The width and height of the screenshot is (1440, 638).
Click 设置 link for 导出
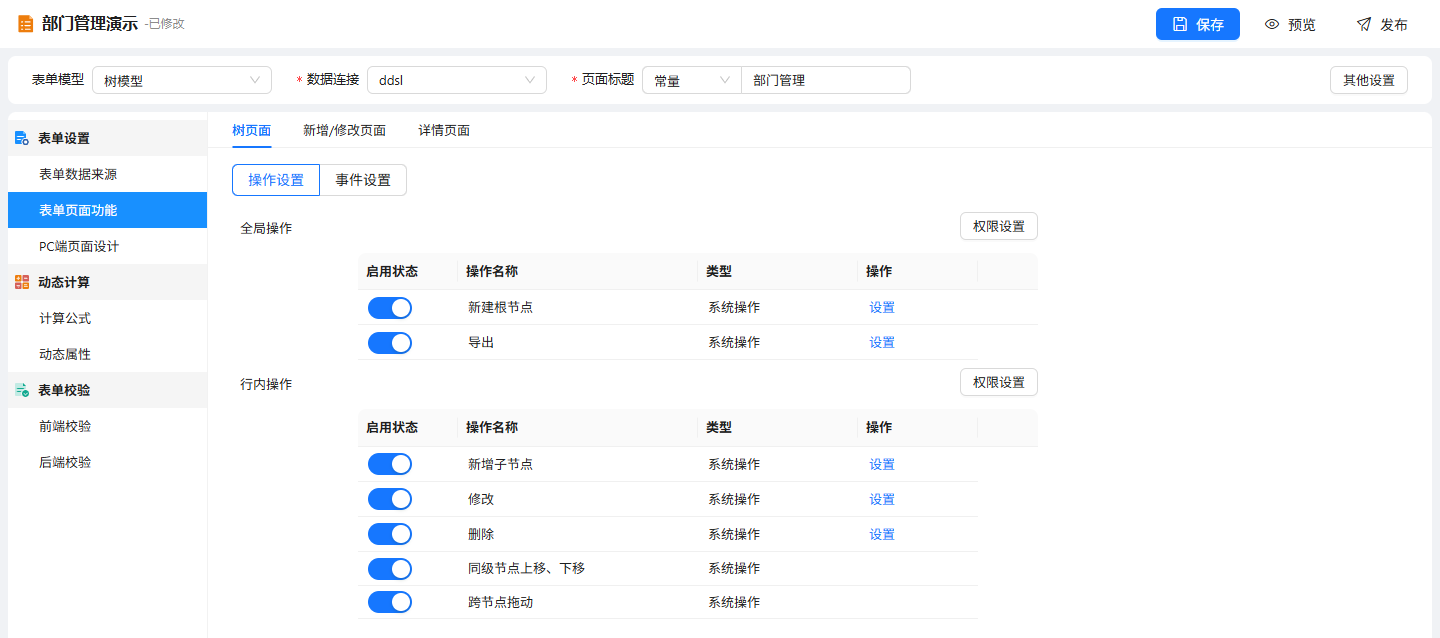882,343
